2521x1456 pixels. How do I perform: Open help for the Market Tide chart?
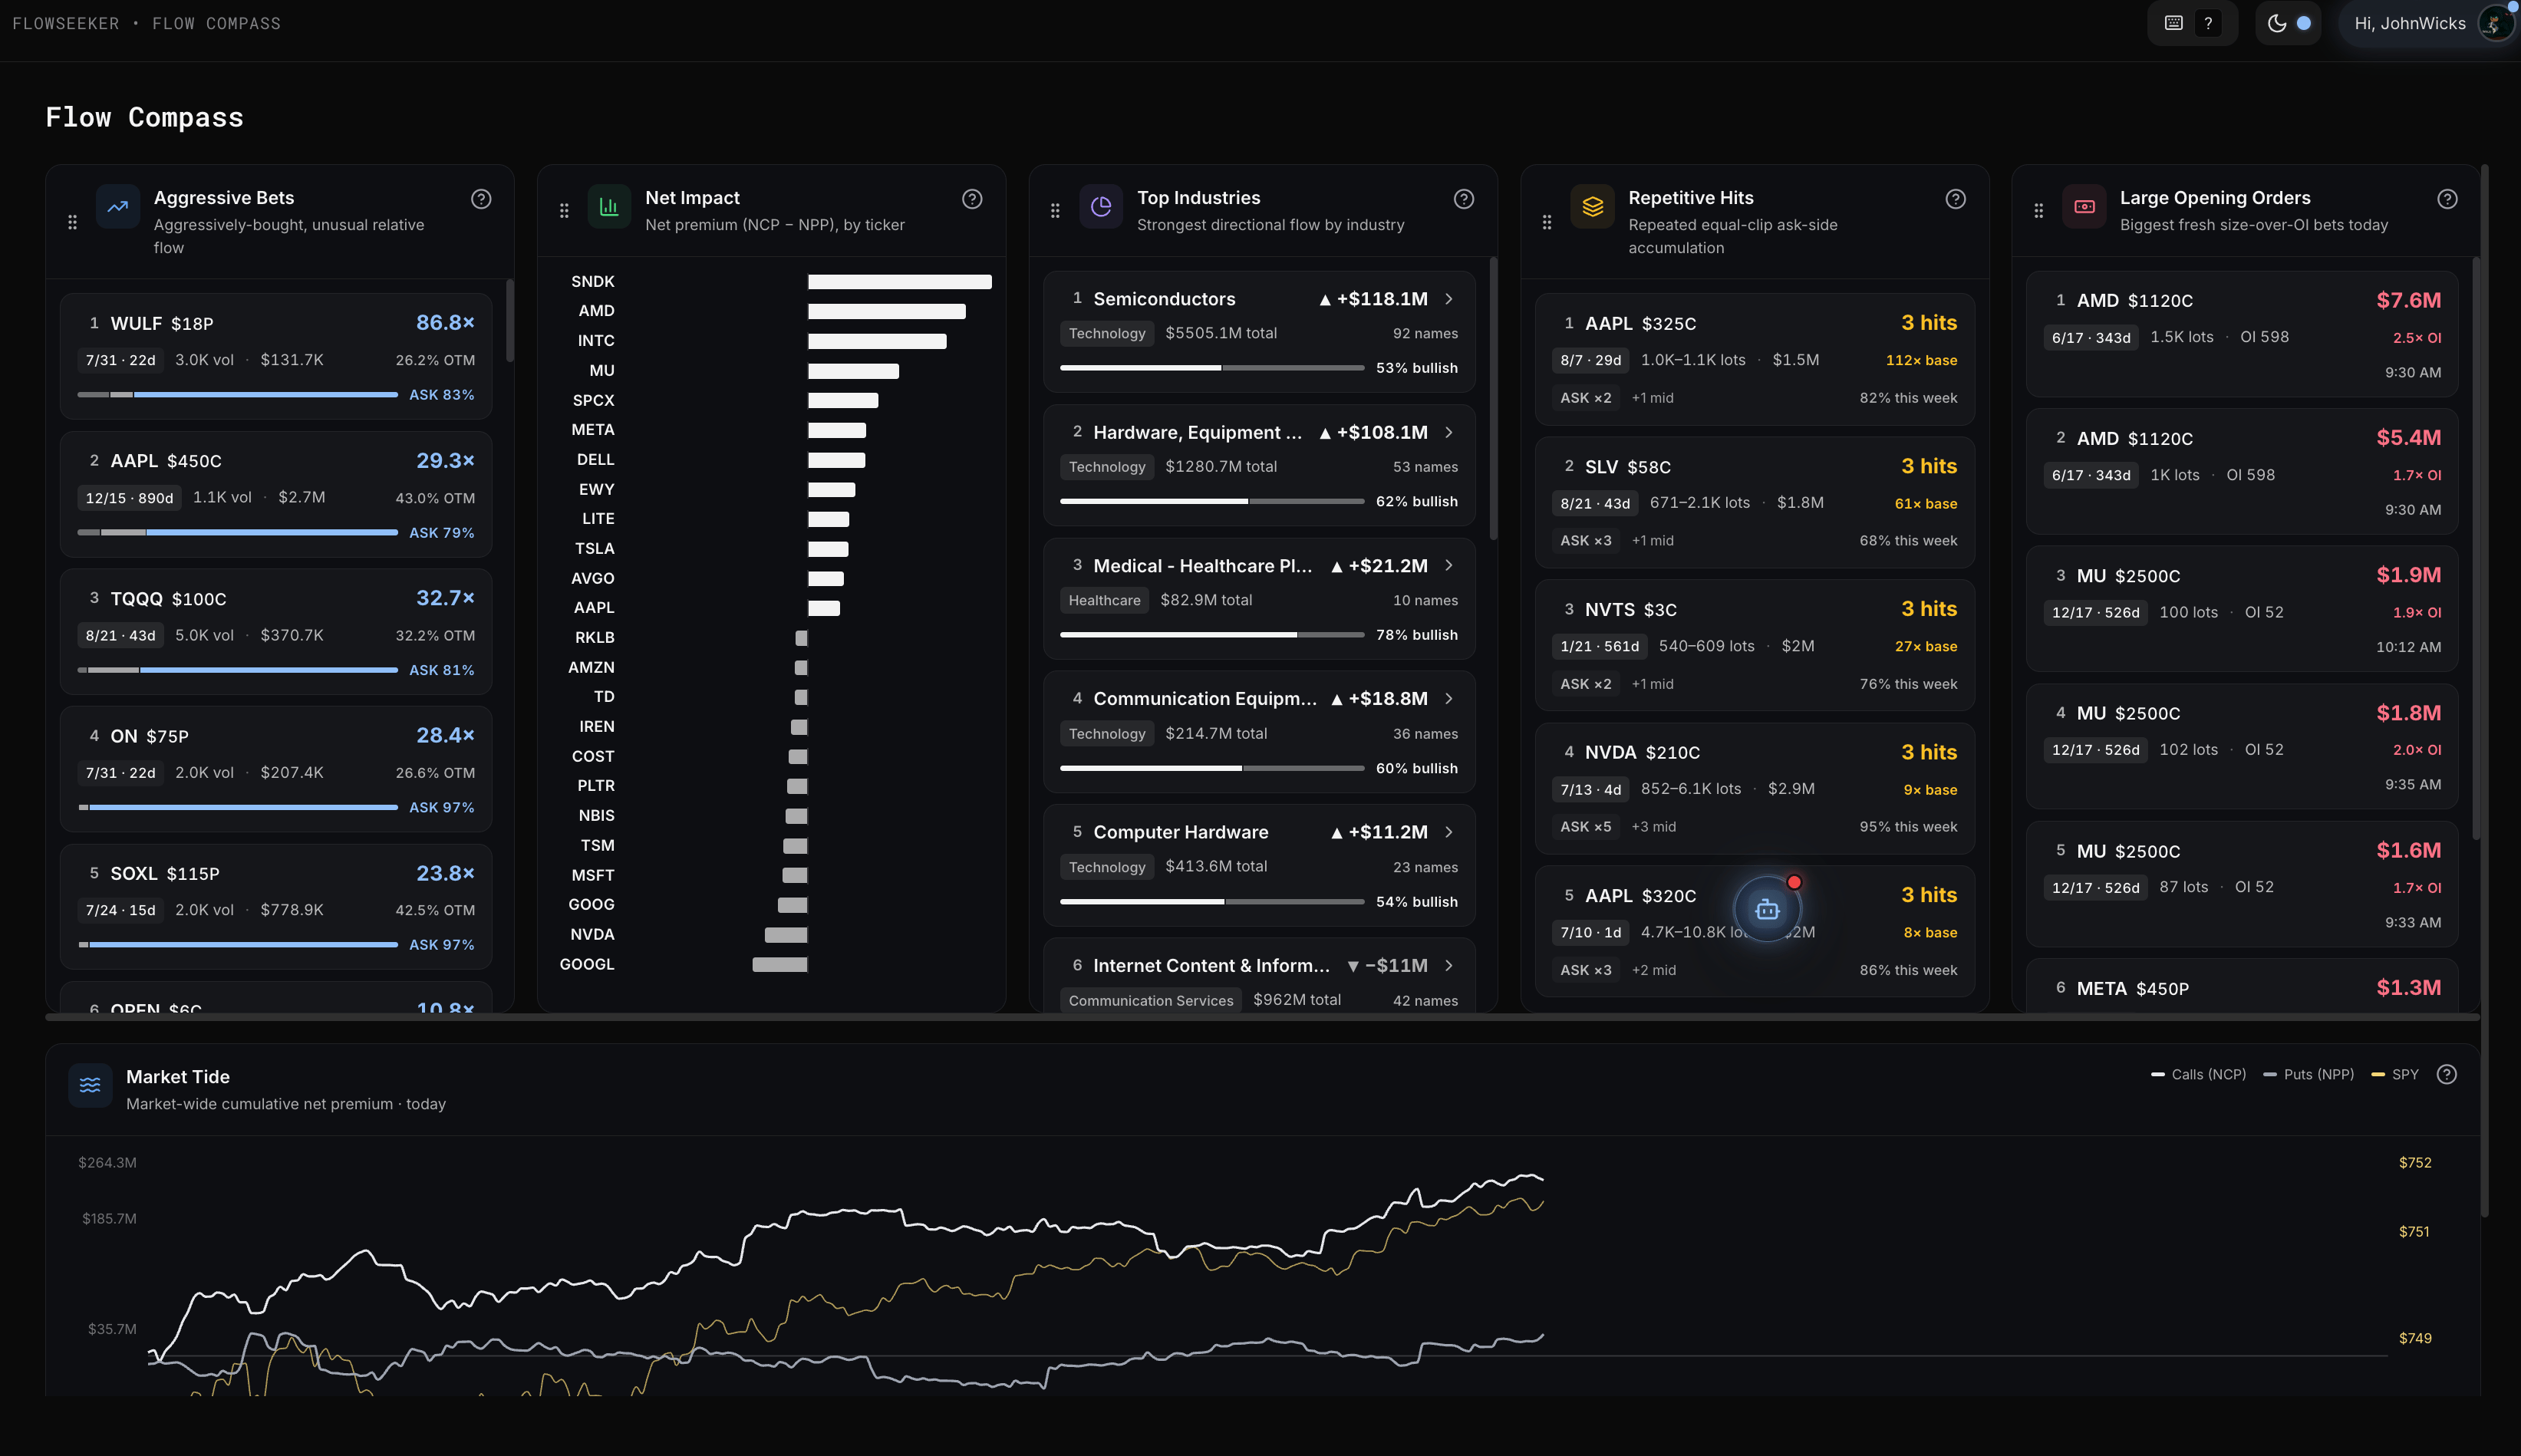pyautogui.click(x=2447, y=1074)
